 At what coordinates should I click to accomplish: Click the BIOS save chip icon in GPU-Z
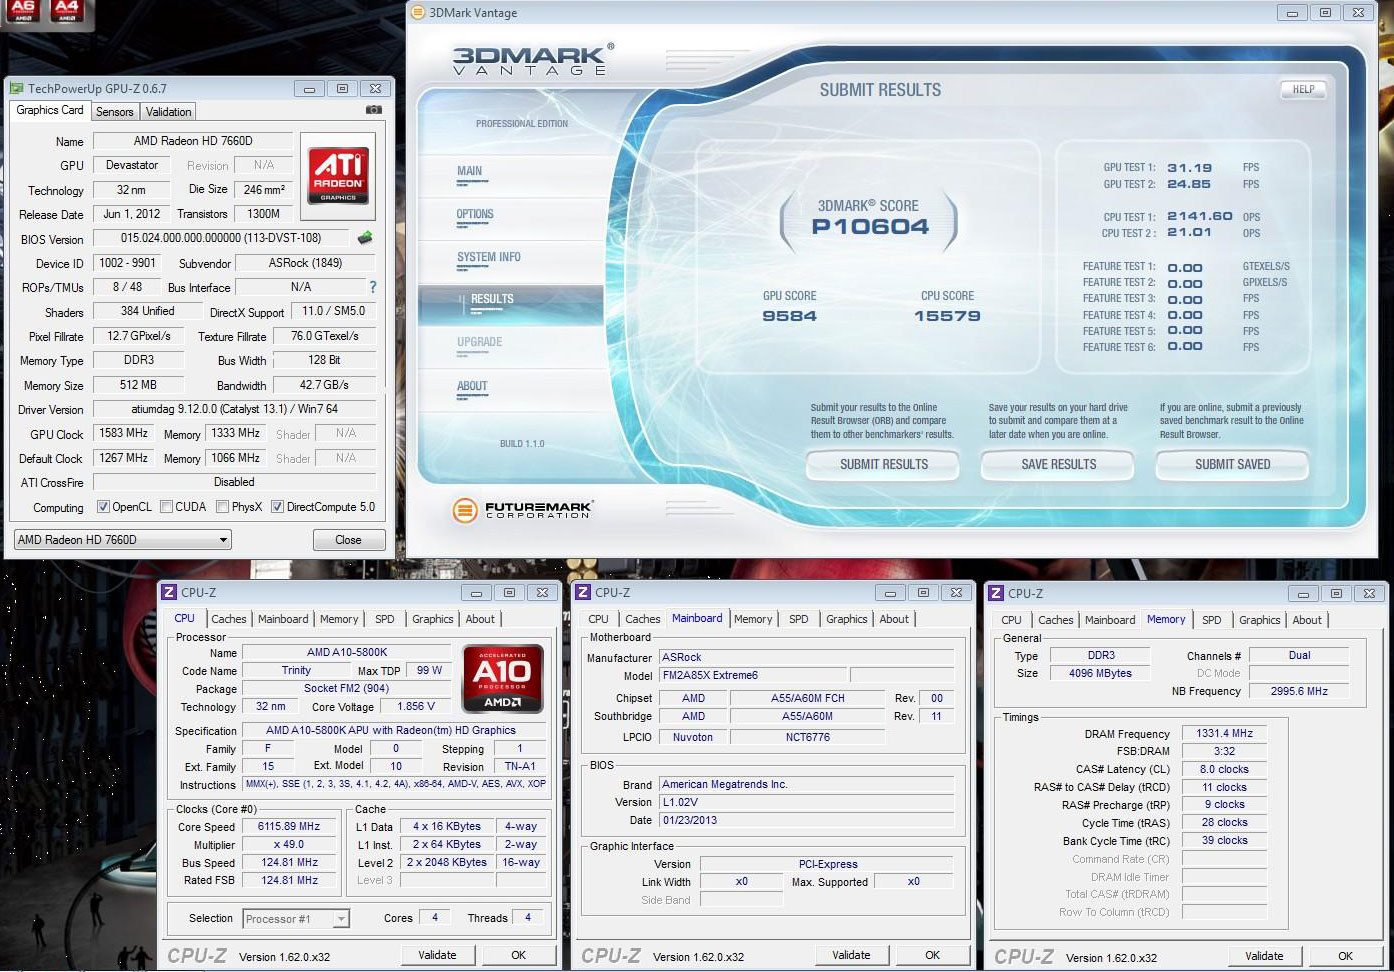[365, 238]
